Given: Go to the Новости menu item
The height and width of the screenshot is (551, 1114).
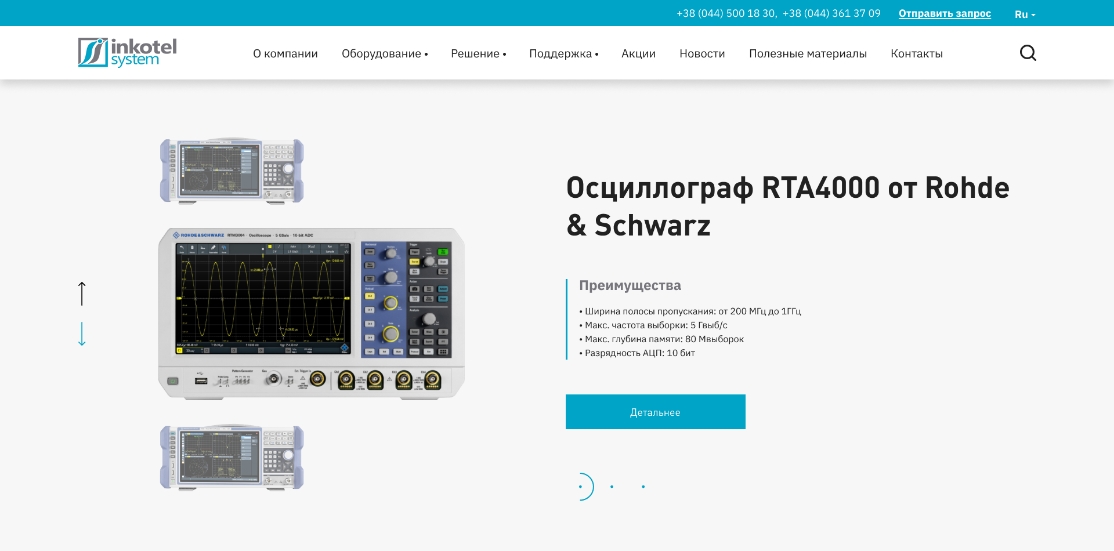Looking at the screenshot, I should (x=702, y=54).
